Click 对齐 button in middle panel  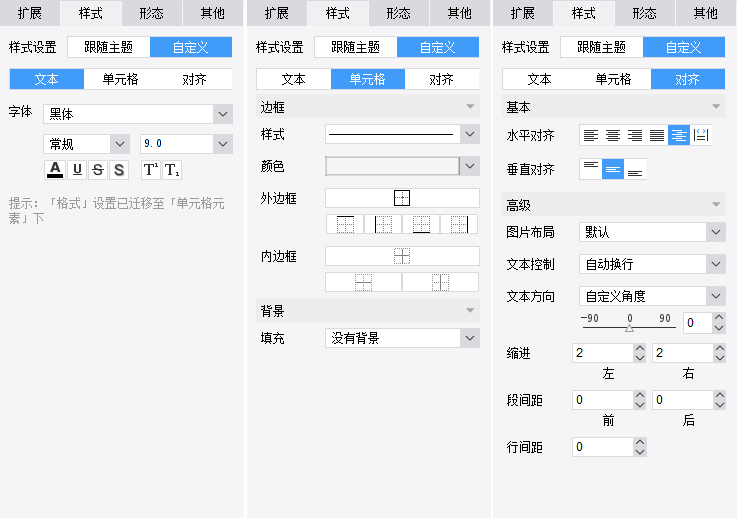tap(441, 79)
